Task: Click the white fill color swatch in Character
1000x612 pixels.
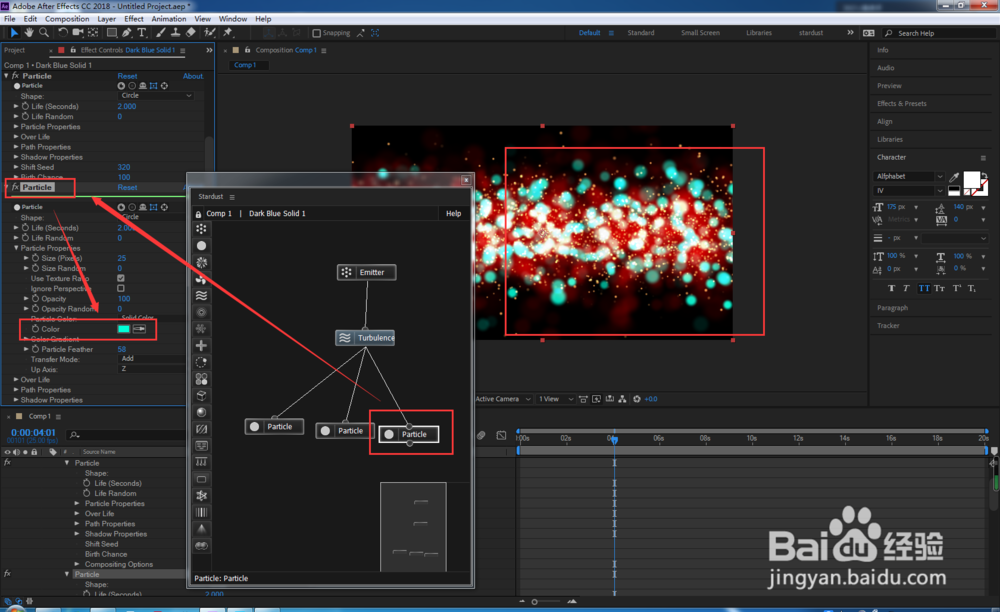Action: coord(971,180)
